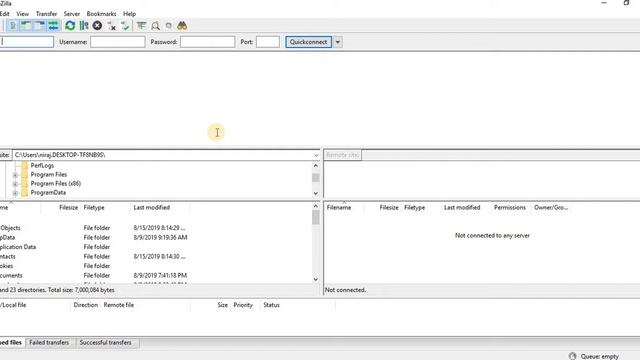Click the queue status indicator icon
The width and height of the screenshot is (640, 360).
[x=572, y=356]
